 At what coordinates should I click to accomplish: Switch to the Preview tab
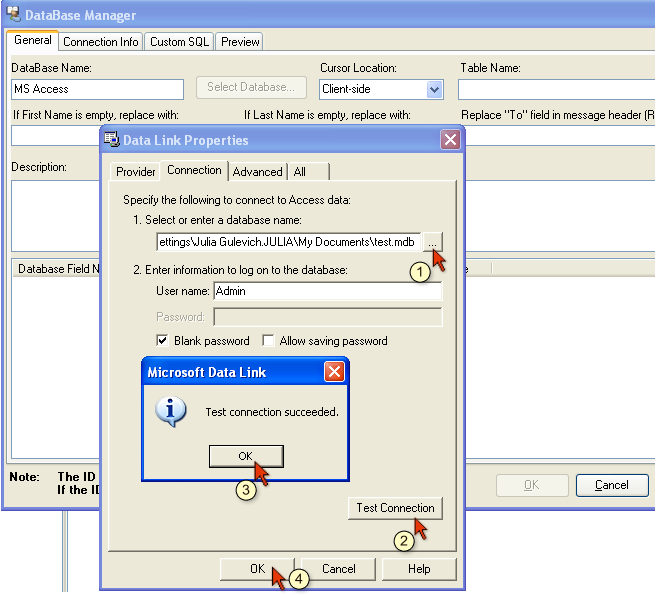pyautogui.click(x=240, y=42)
